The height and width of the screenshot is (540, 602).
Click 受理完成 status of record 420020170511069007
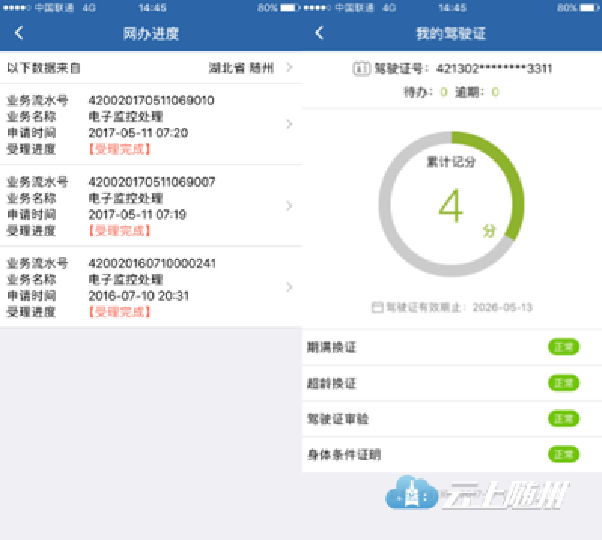(x=119, y=230)
